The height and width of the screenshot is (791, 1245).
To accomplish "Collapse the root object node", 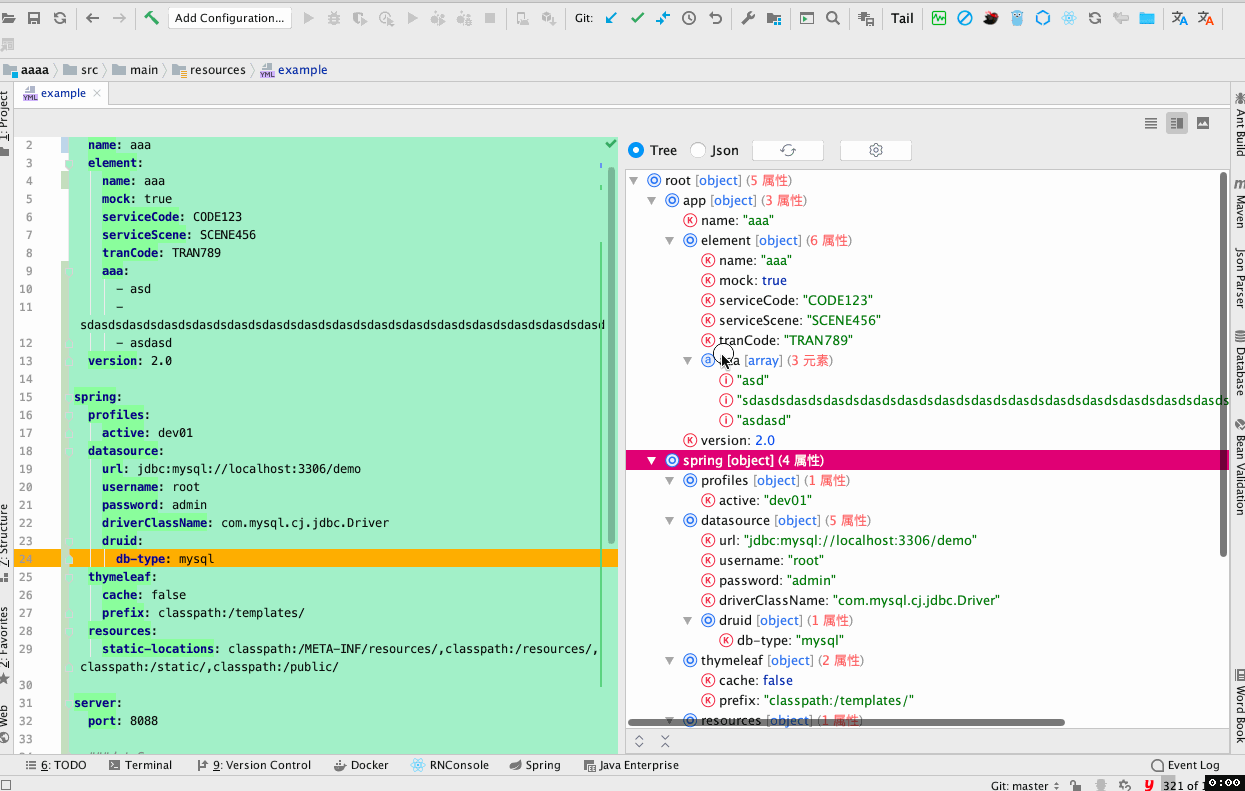I will click(634, 181).
